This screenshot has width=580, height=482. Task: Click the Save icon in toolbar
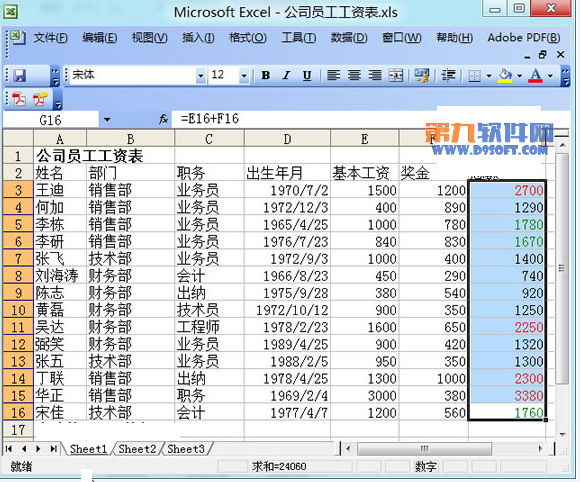click(x=19, y=75)
